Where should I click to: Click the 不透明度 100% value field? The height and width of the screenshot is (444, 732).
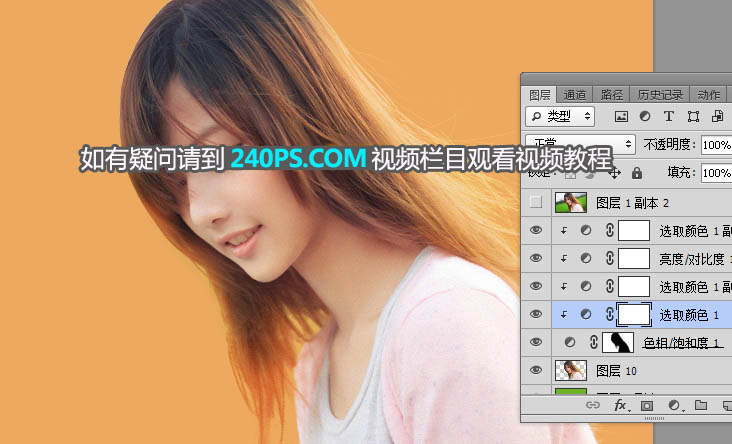(717, 145)
